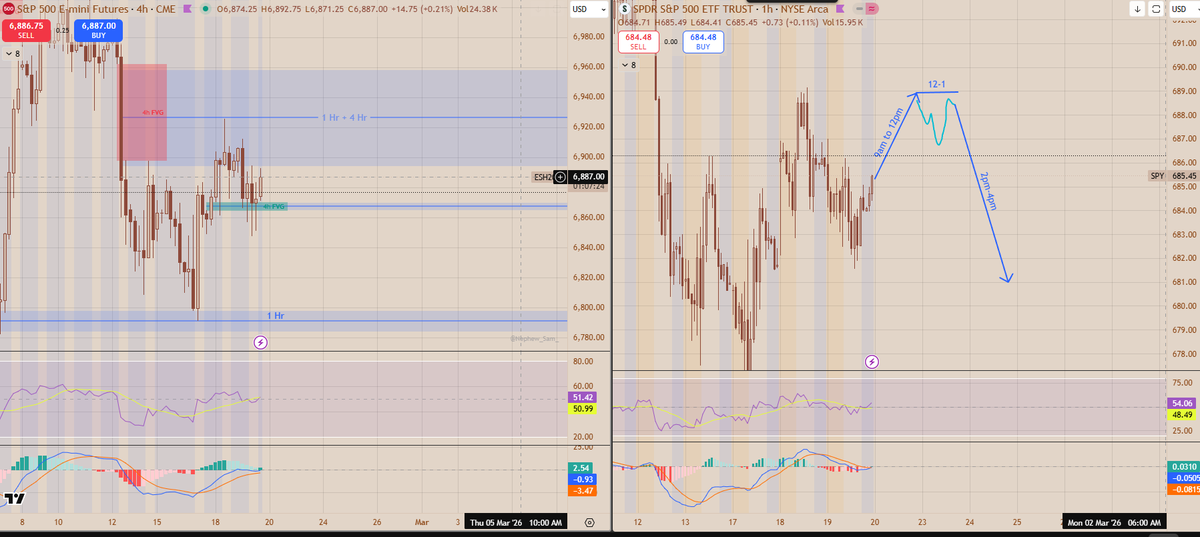Click the green market status dot on the futures chart
Image resolution: width=1200 pixels, height=537 pixels.
205,9
